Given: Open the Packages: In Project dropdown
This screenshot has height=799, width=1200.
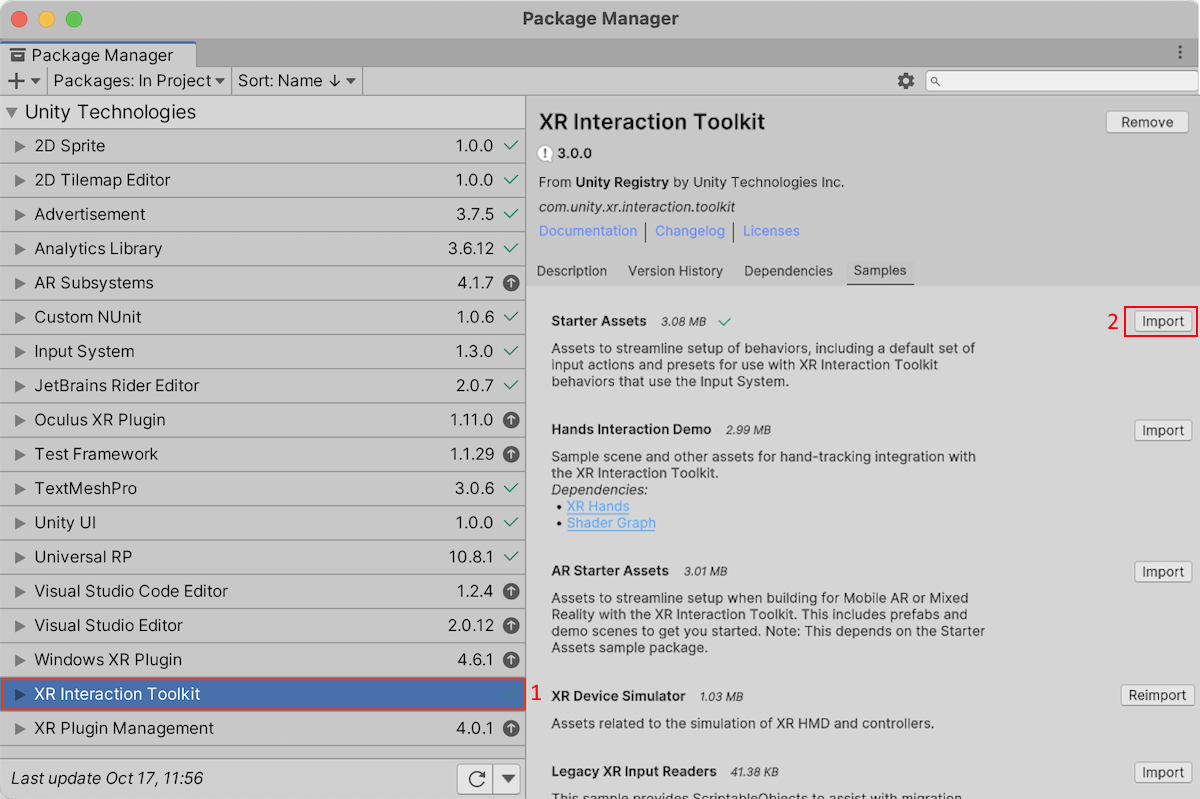Looking at the screenshot, I should click(139, 81).
